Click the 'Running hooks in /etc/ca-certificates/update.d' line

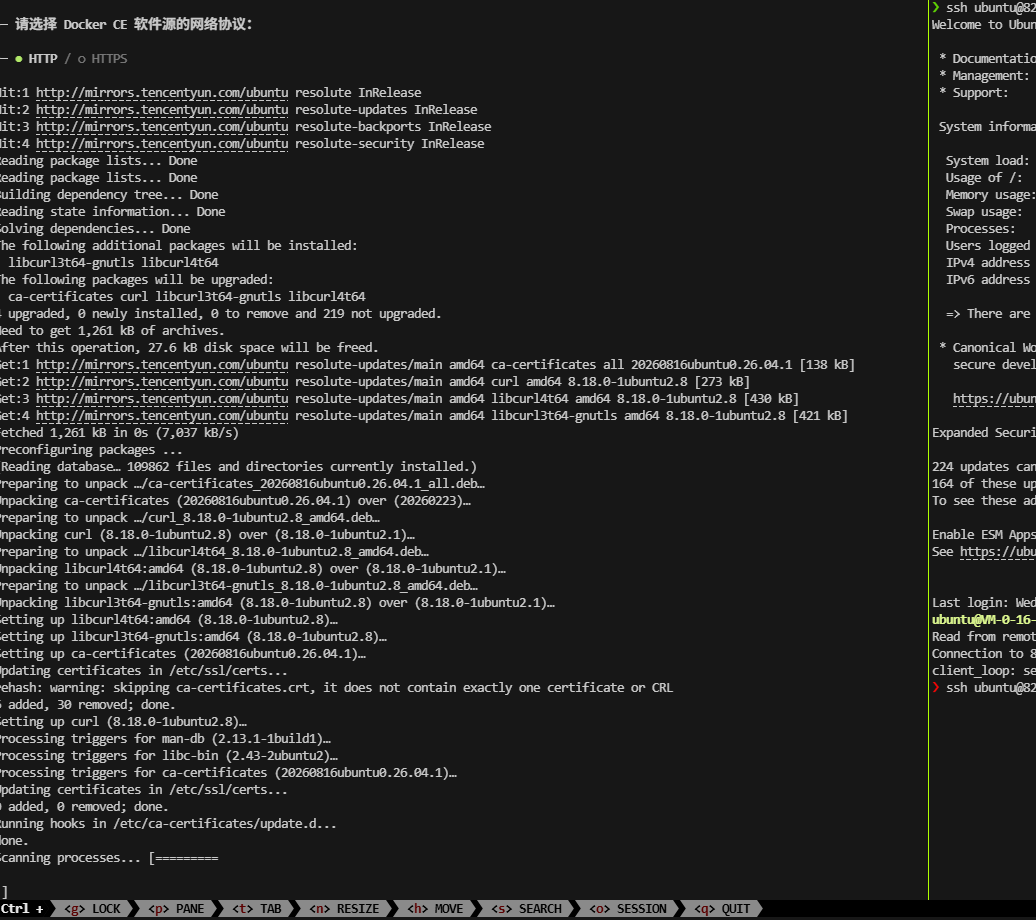[168, 824]
